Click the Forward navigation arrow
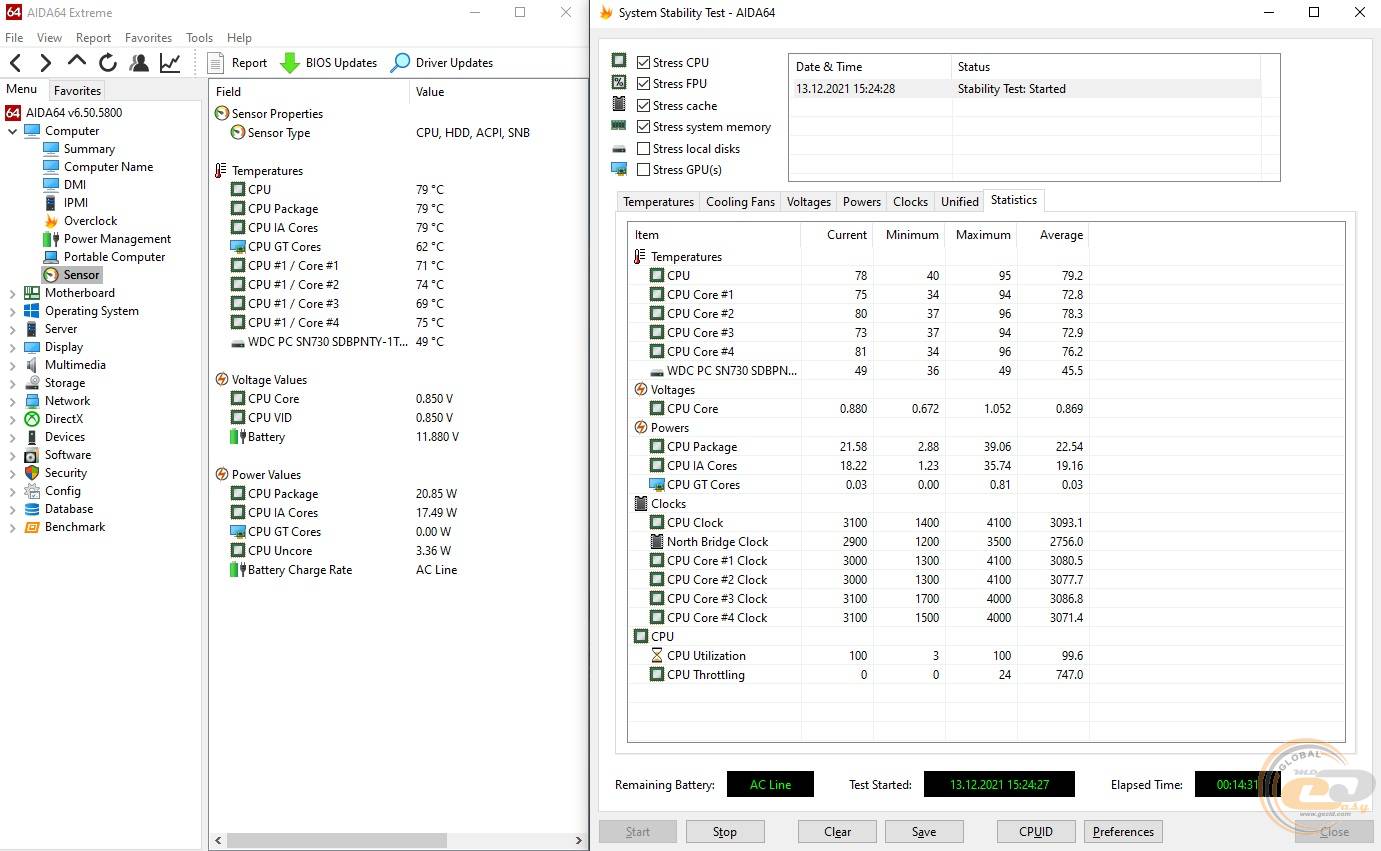Screen dimensions: 1381x851 (x=45, y=63)
